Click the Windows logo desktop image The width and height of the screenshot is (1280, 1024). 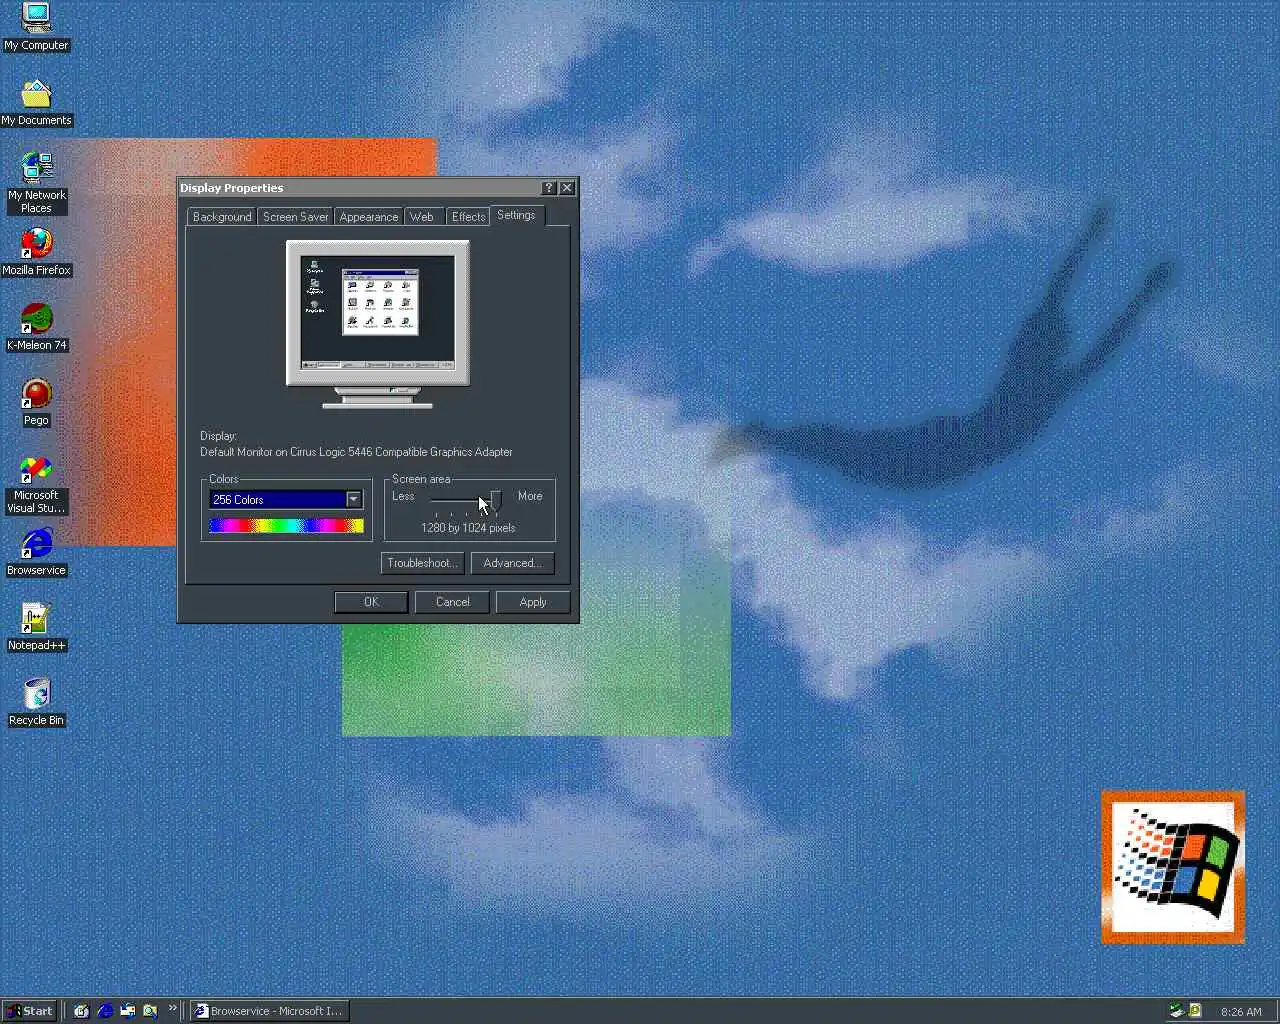click(1173, 867)
